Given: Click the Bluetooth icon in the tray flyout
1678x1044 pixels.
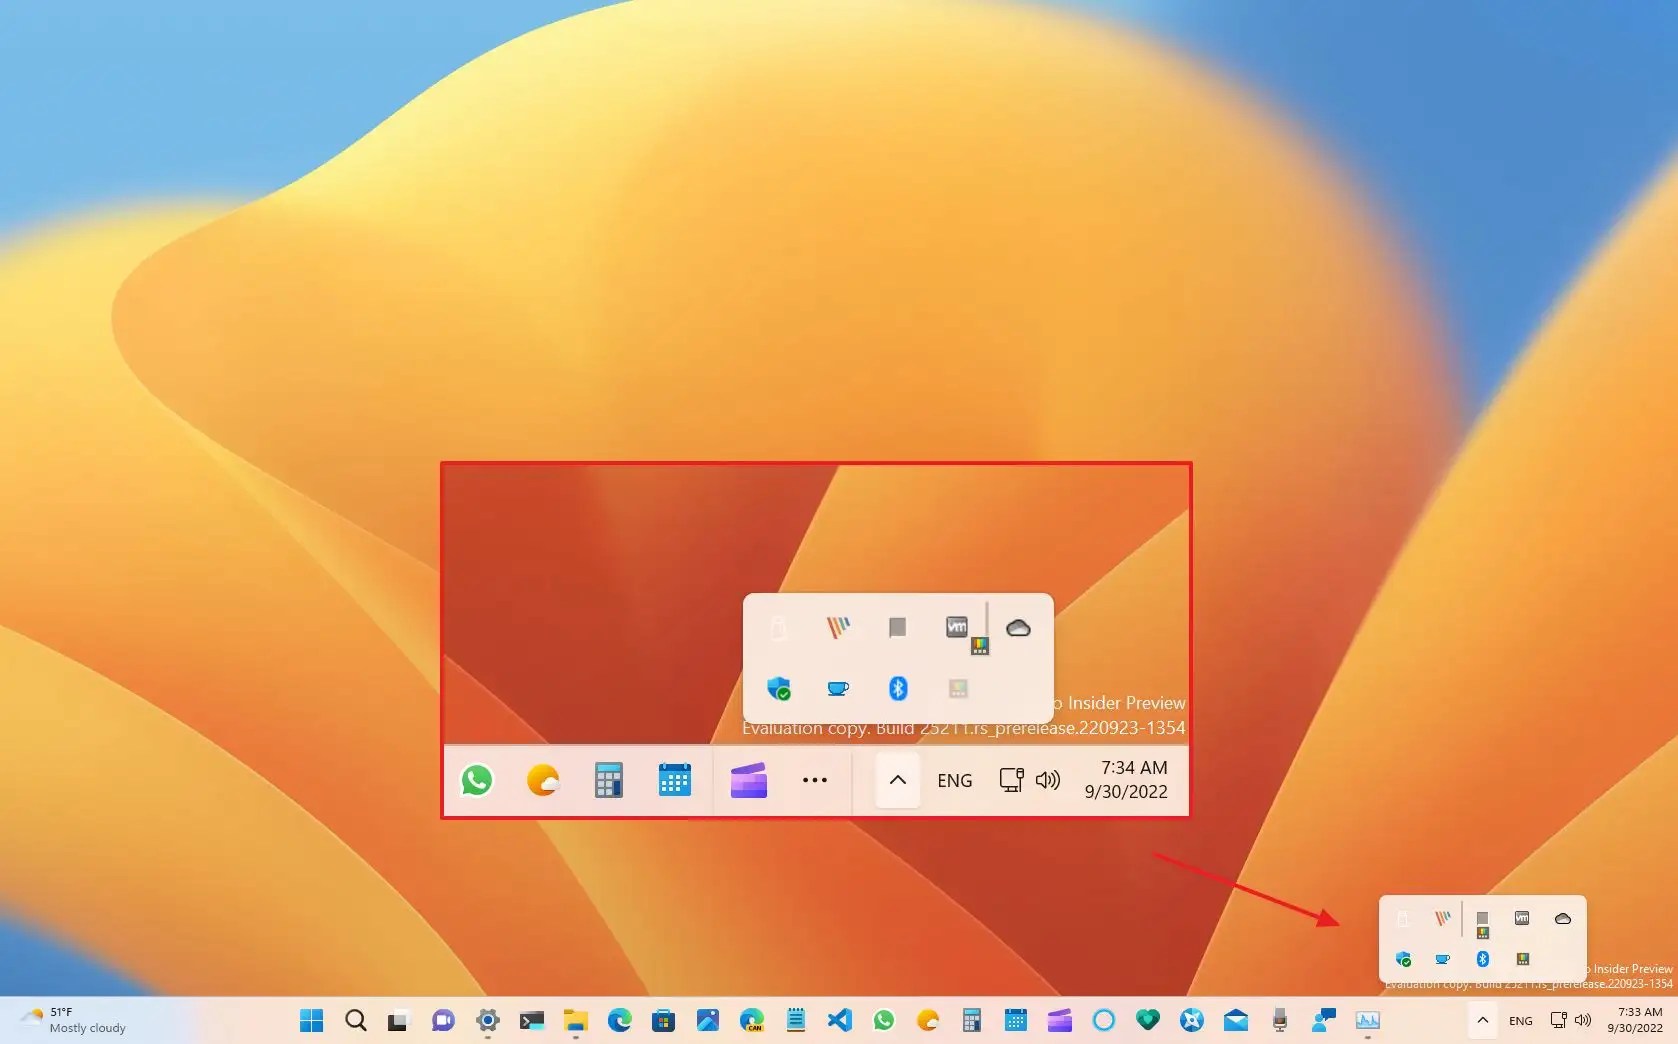Looking at the screenshot, I should coord(897,688).
